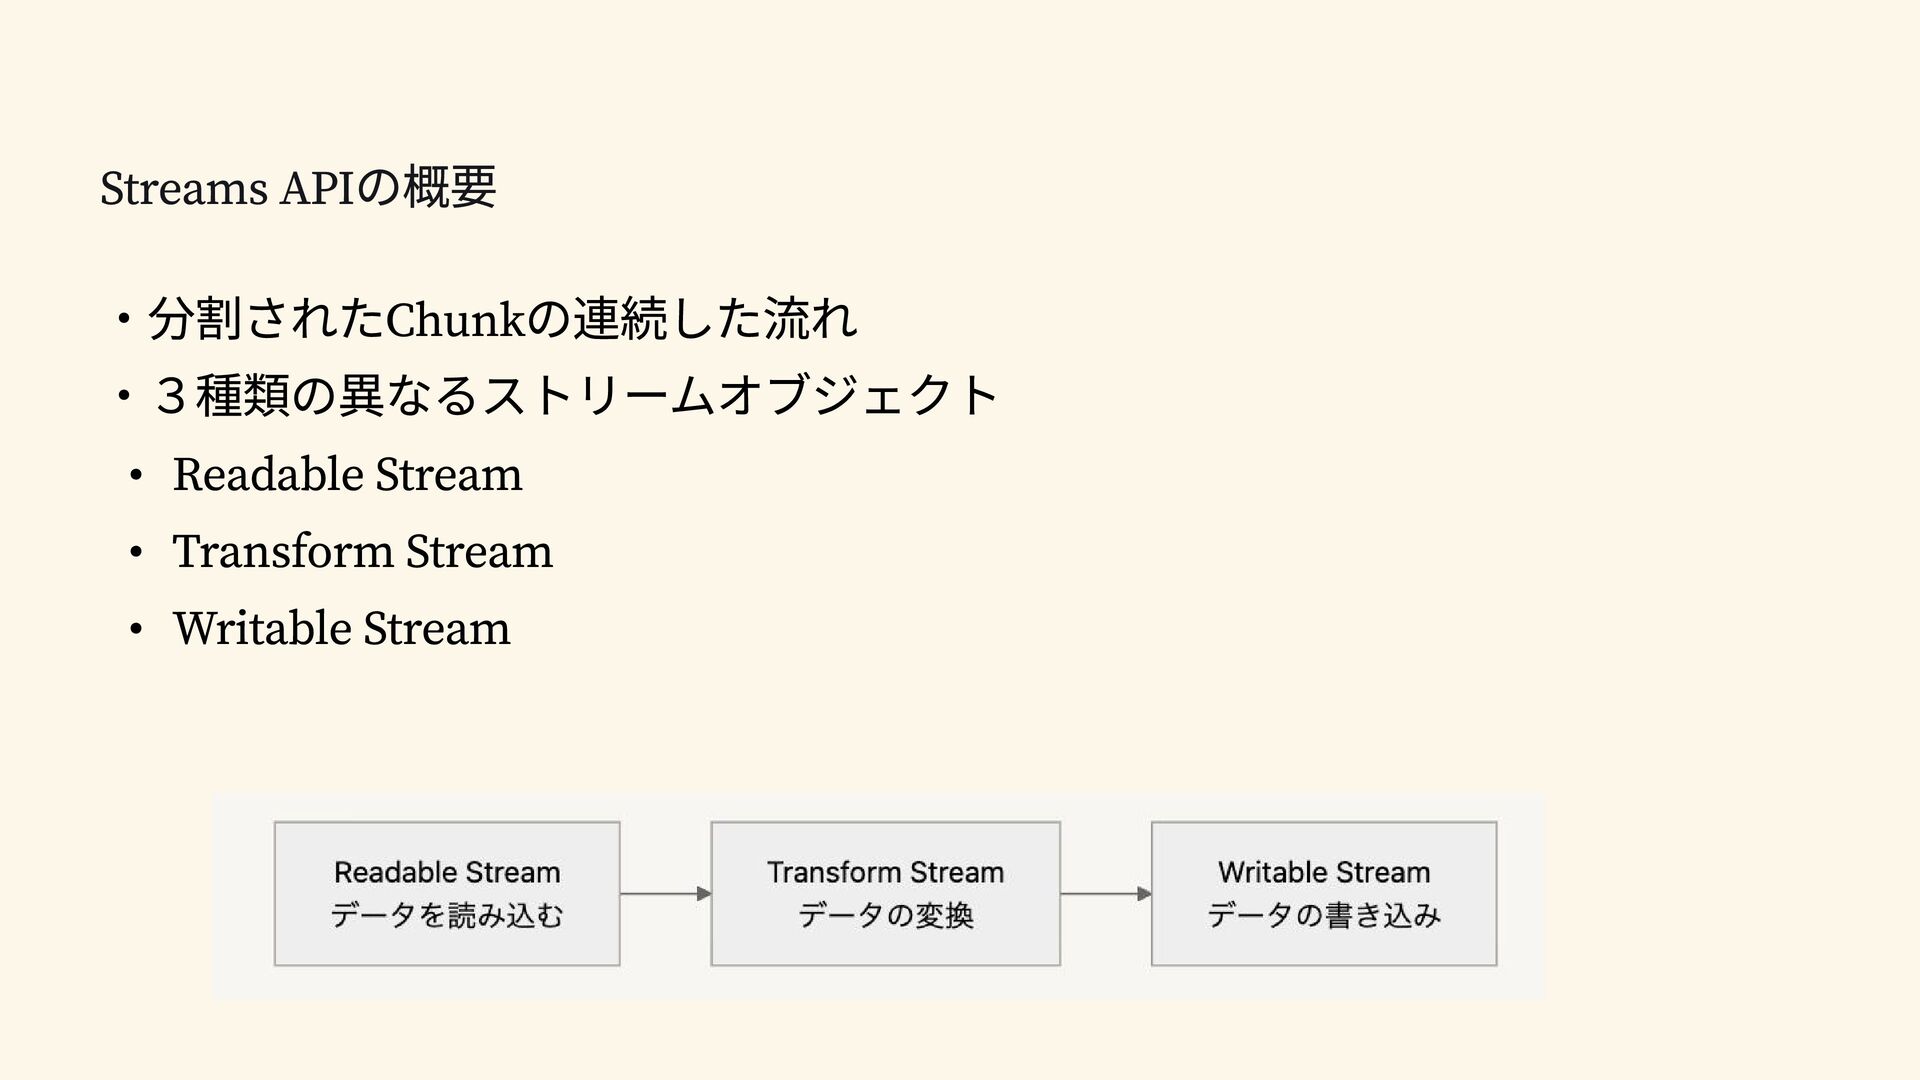Select the '３種類の異なるストリームオブジェクト' bullet
Viewport: 1920px width, 1080px height.
pos(577,395)
